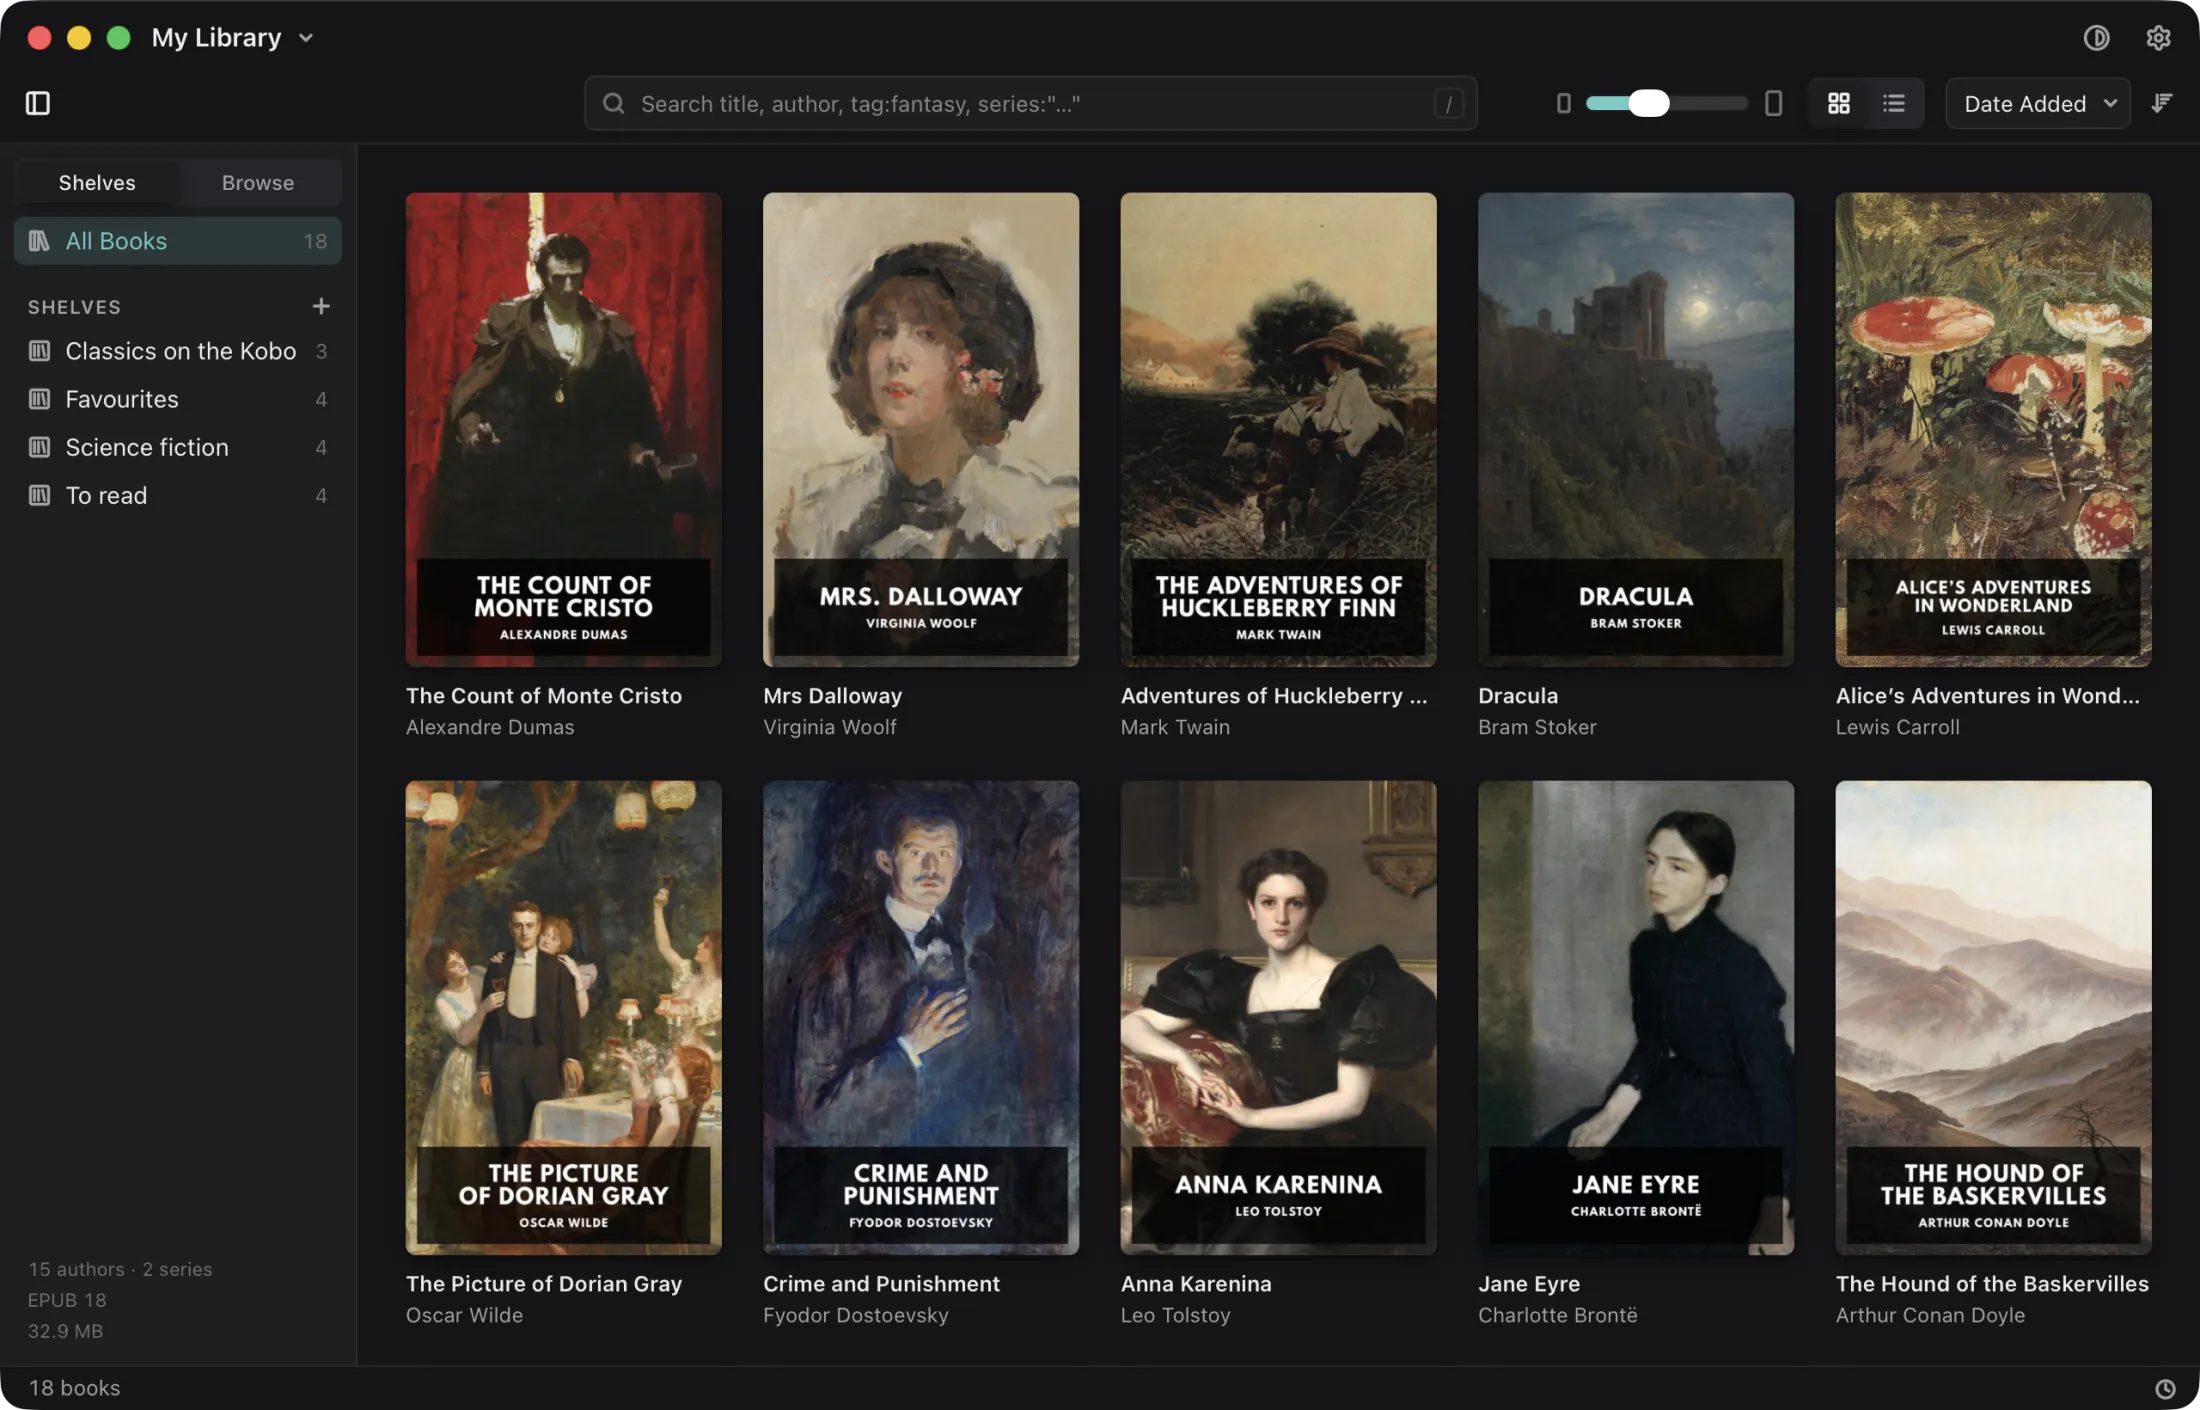This screenshot has width=2200, height=1410.
Task: Click the '18 books' status text
Action: [74, 1388]
